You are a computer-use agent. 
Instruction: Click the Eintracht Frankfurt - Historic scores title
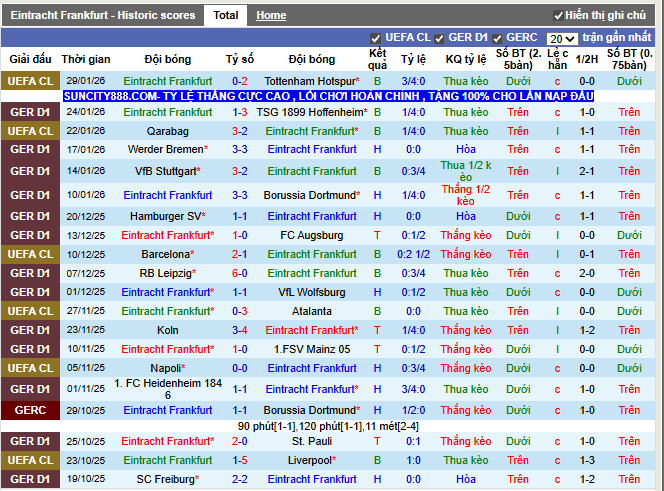pos(103,15)
